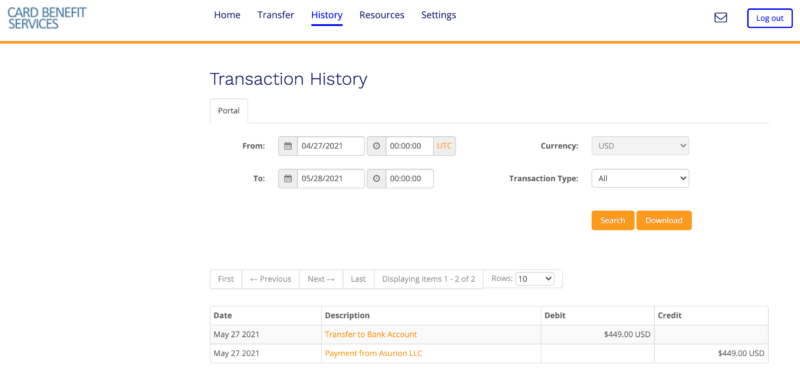Click the To time field
Screen dimensions: 800x373
410,179
